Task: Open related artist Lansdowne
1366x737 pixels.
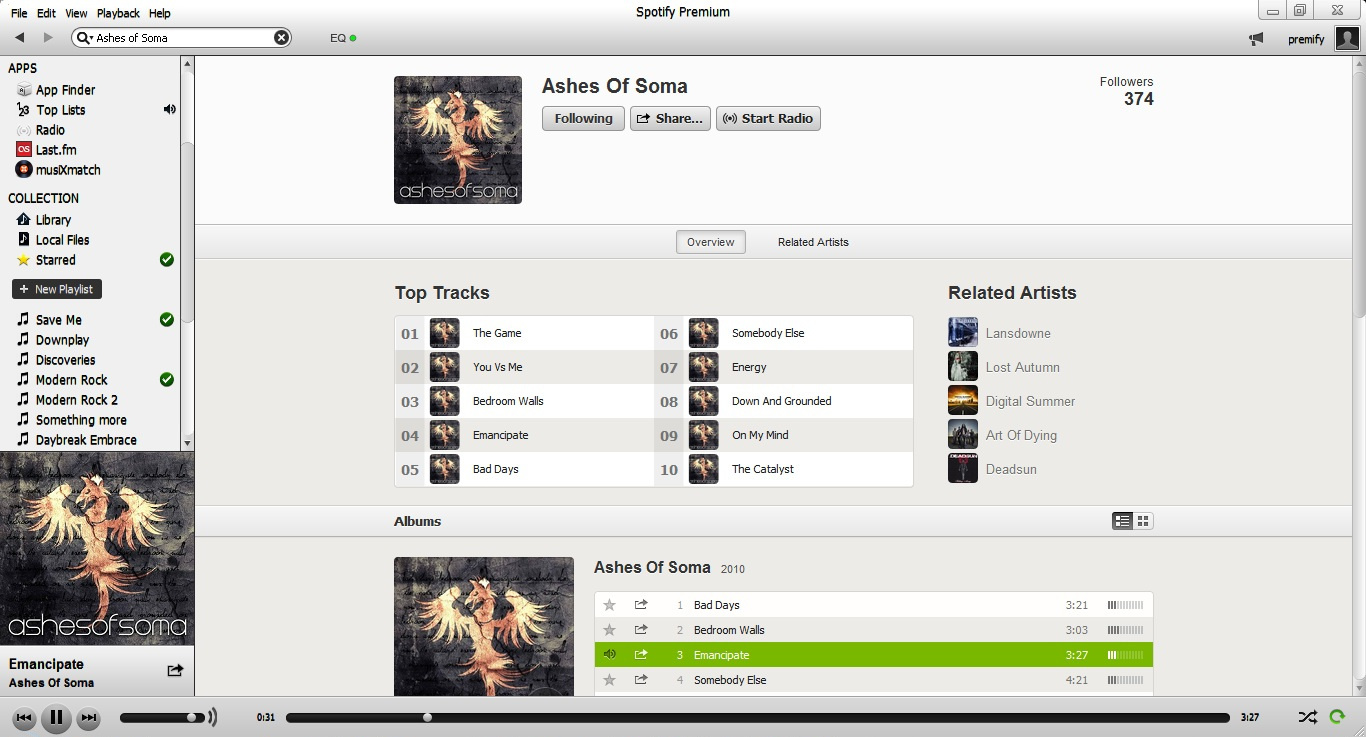Action: point(1018,333)
